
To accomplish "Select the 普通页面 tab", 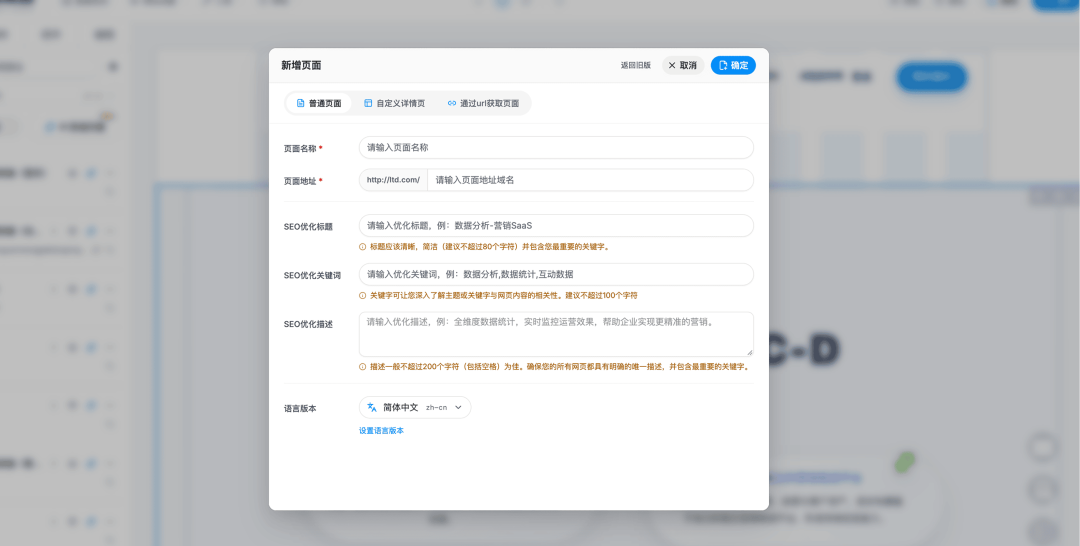I will [319, 103].
